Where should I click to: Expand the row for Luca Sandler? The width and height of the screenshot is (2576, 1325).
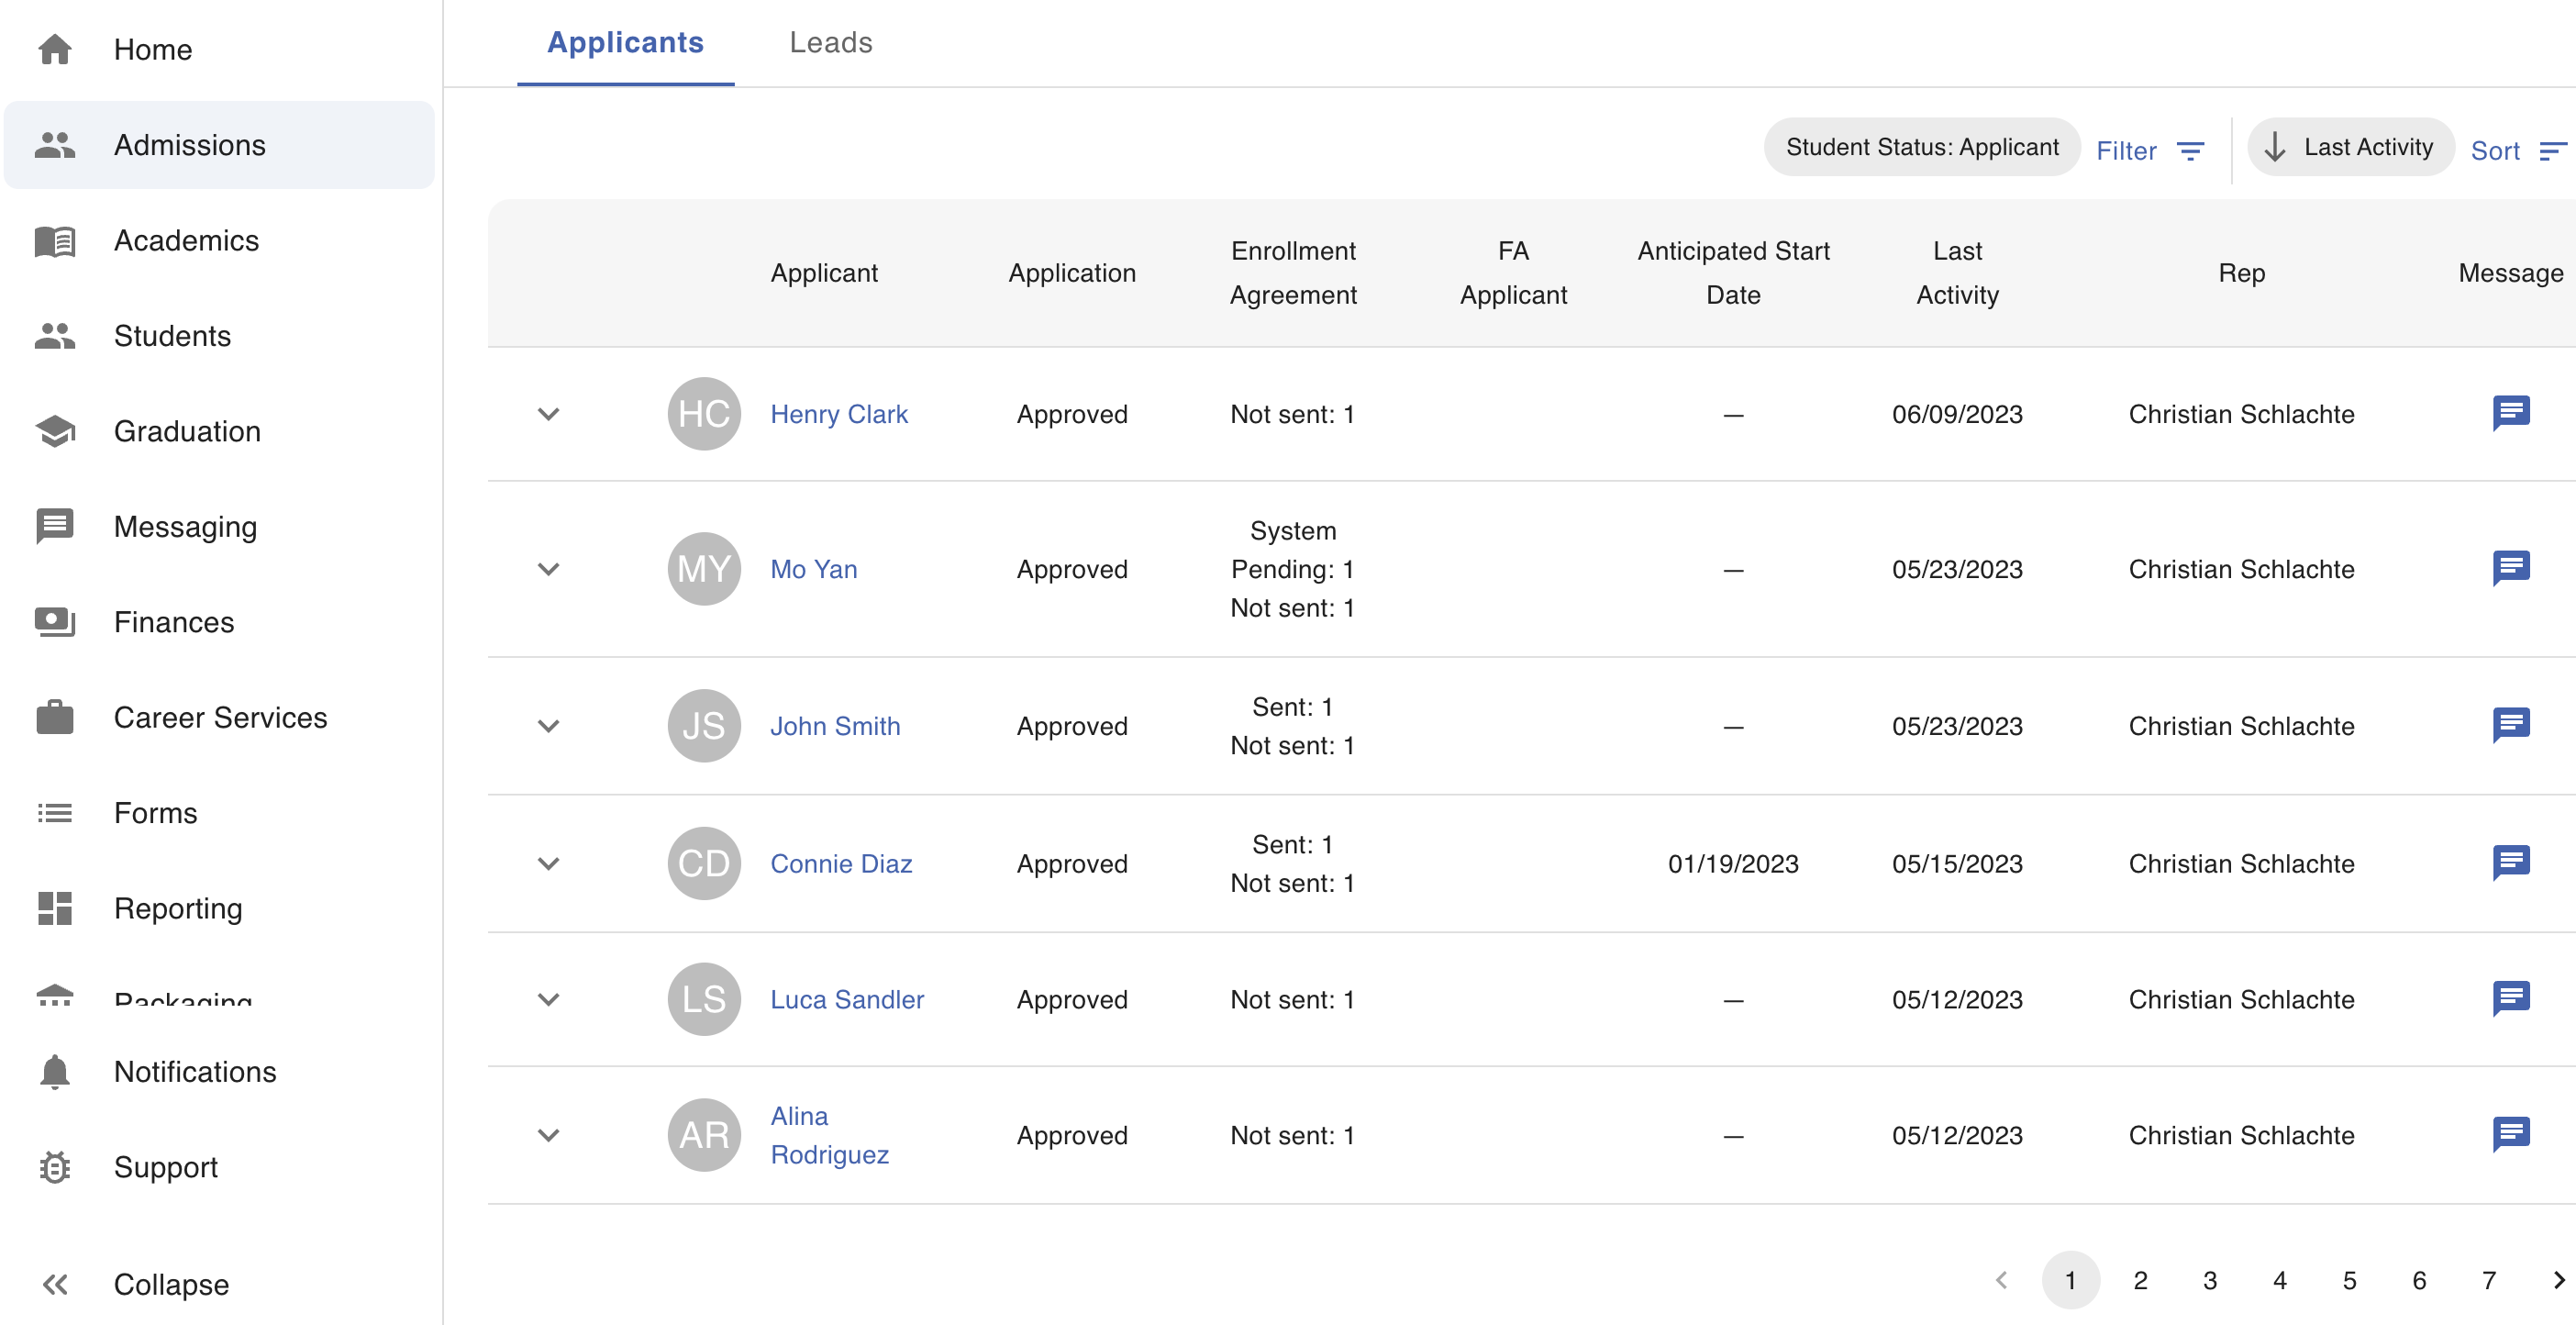549,999
